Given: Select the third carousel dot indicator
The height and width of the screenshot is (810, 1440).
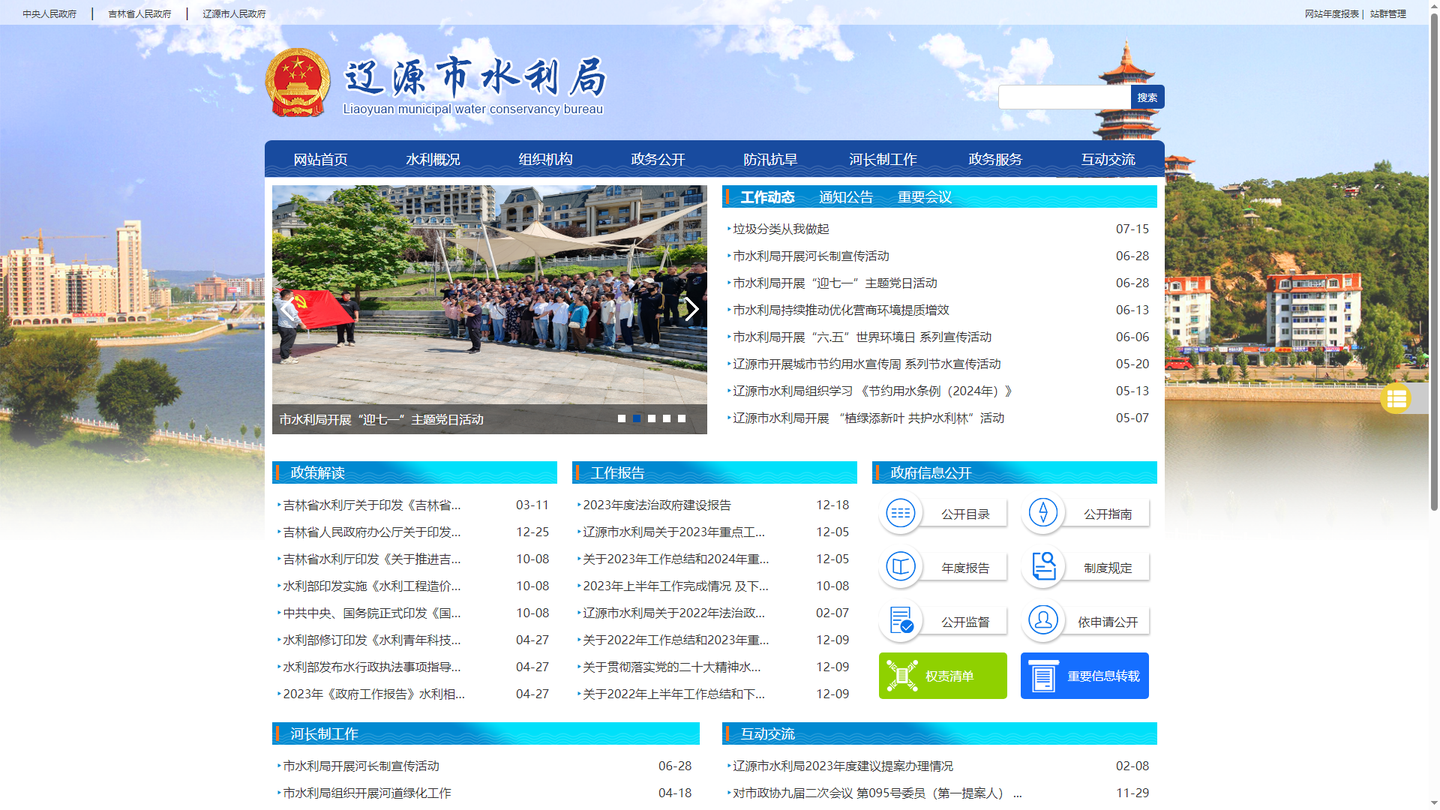Looking at the screenshot, I should click(651, 418).
